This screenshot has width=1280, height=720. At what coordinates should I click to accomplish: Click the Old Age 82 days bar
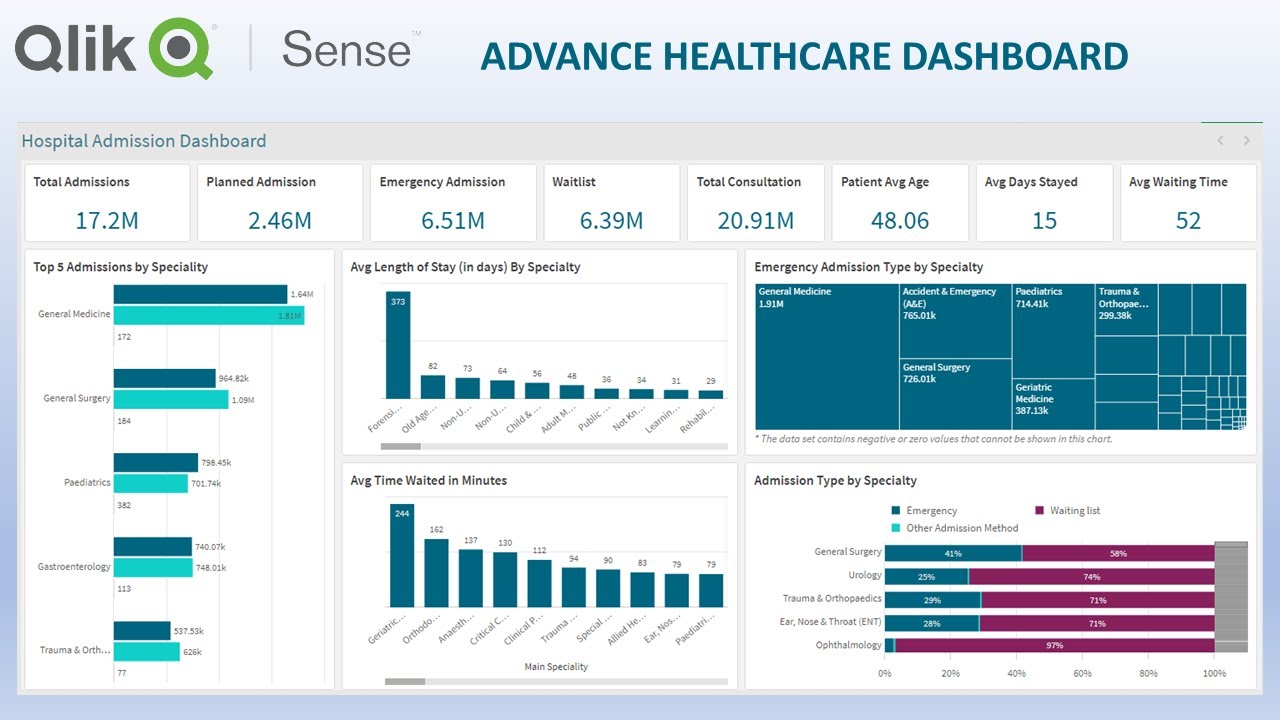pos(433,387)
